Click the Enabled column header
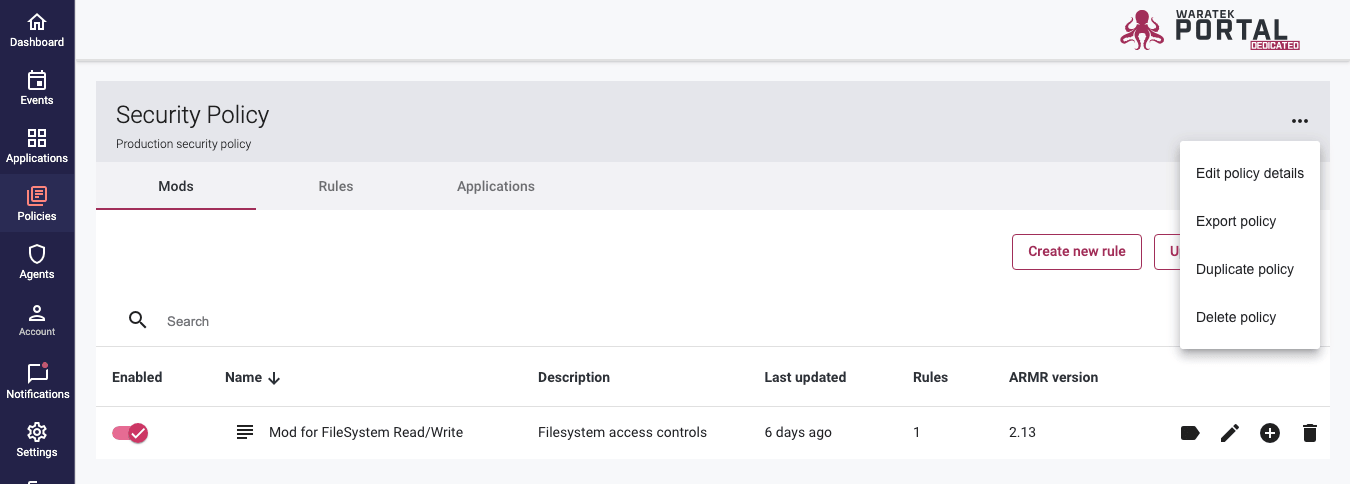Viewport: 1350px width, 484px height. [137, 377]
